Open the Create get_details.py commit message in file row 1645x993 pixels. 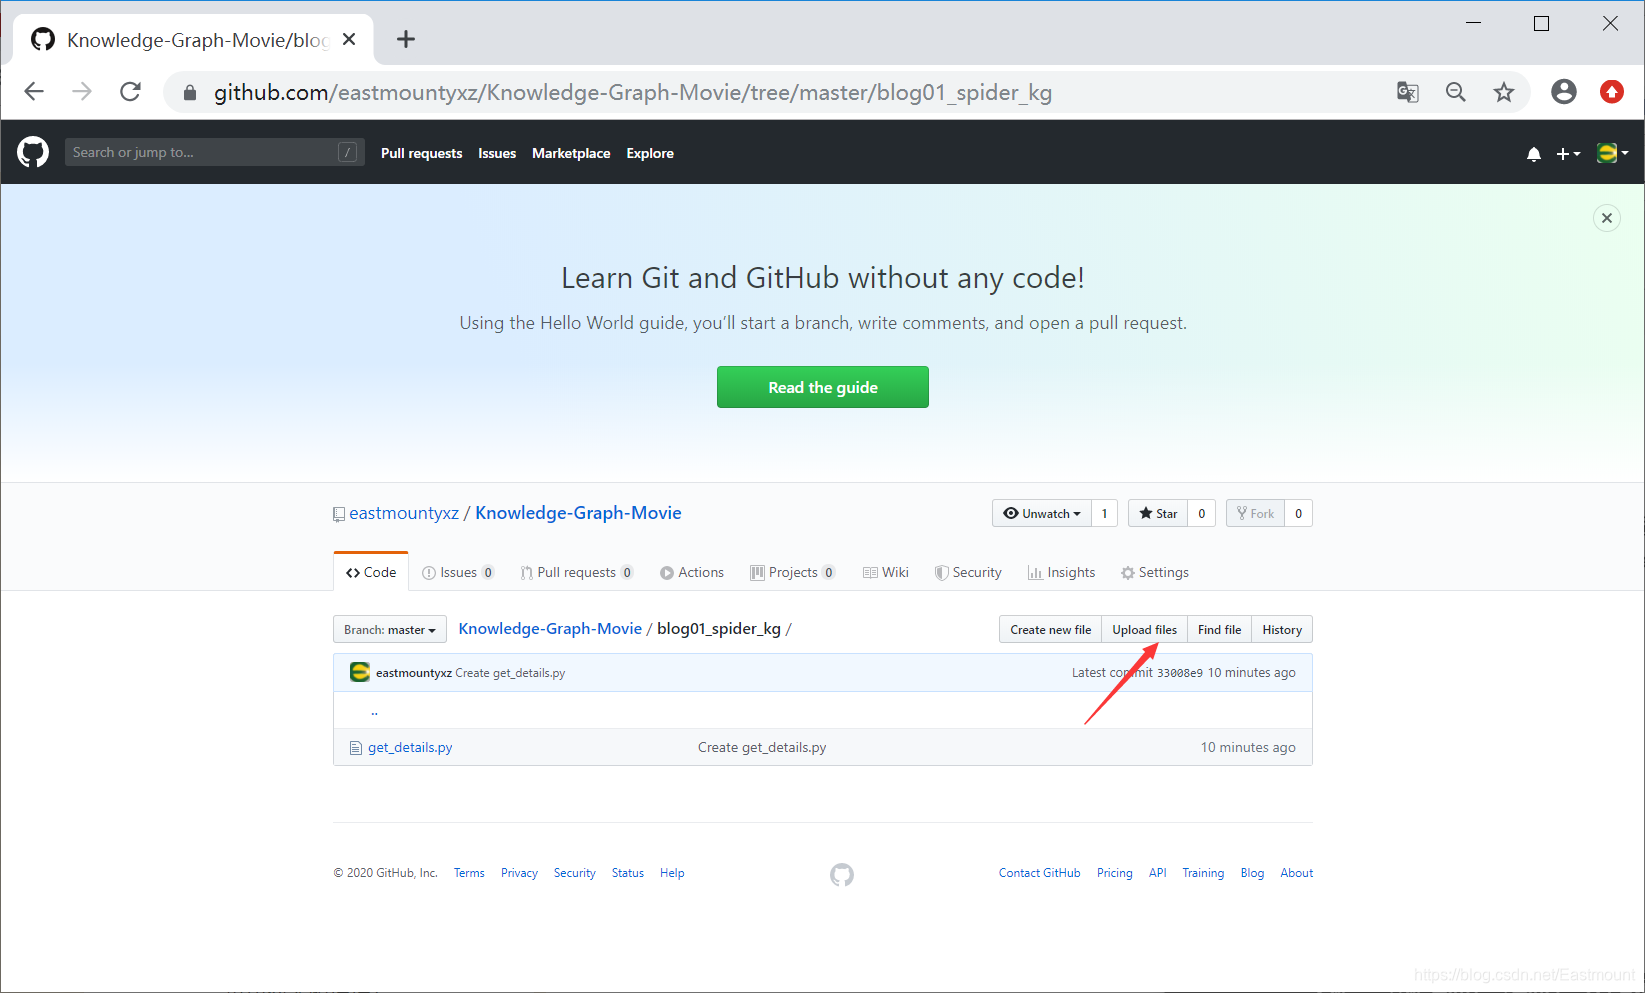[x=762, y=747]
